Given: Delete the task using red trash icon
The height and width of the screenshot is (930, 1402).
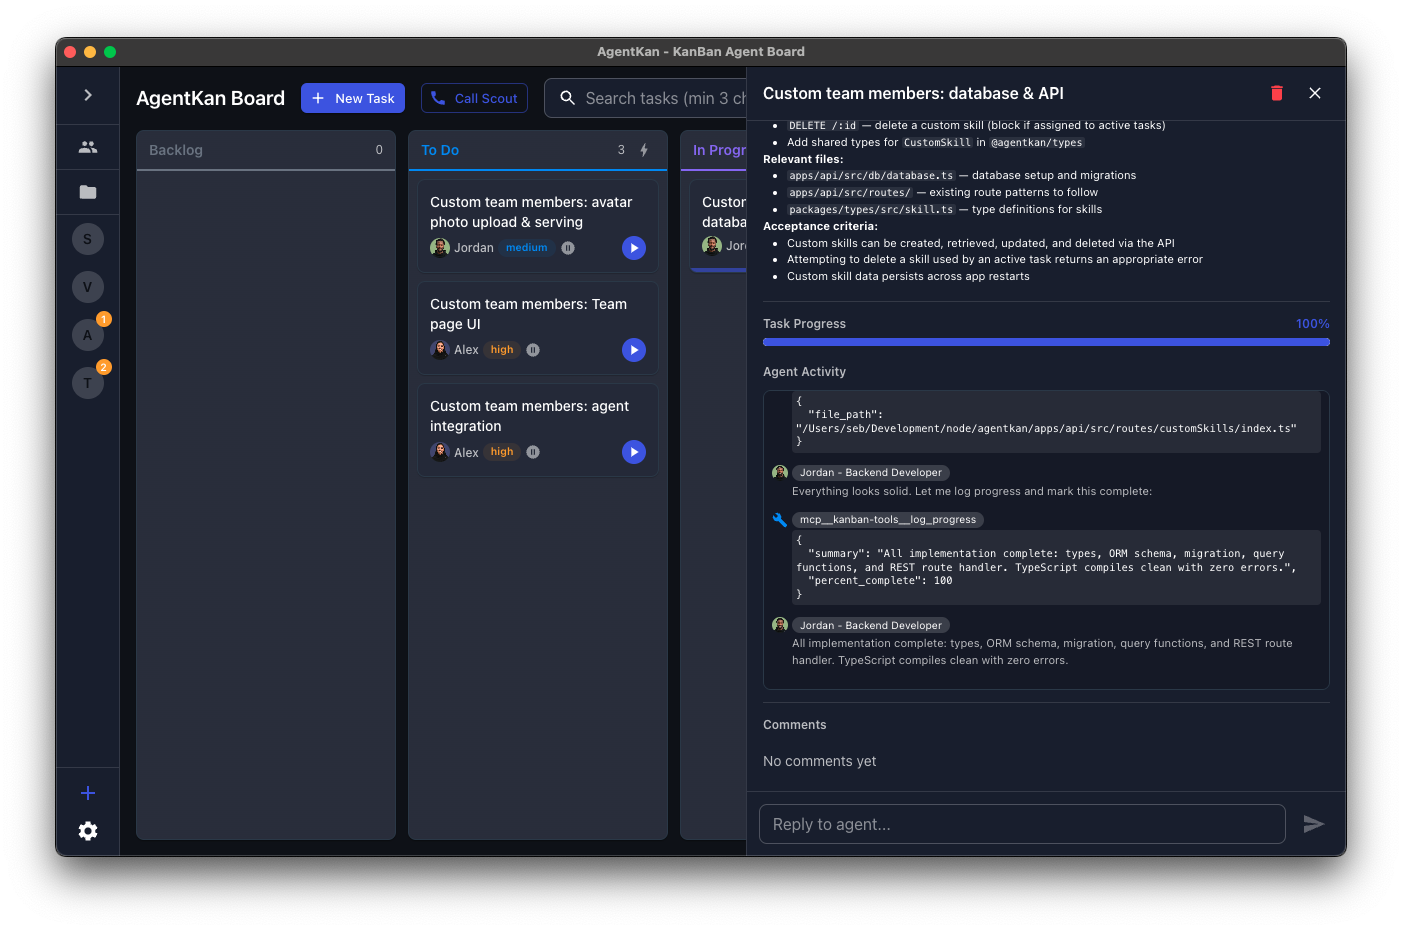Looking at the screenshot, I should (1277, 93).
